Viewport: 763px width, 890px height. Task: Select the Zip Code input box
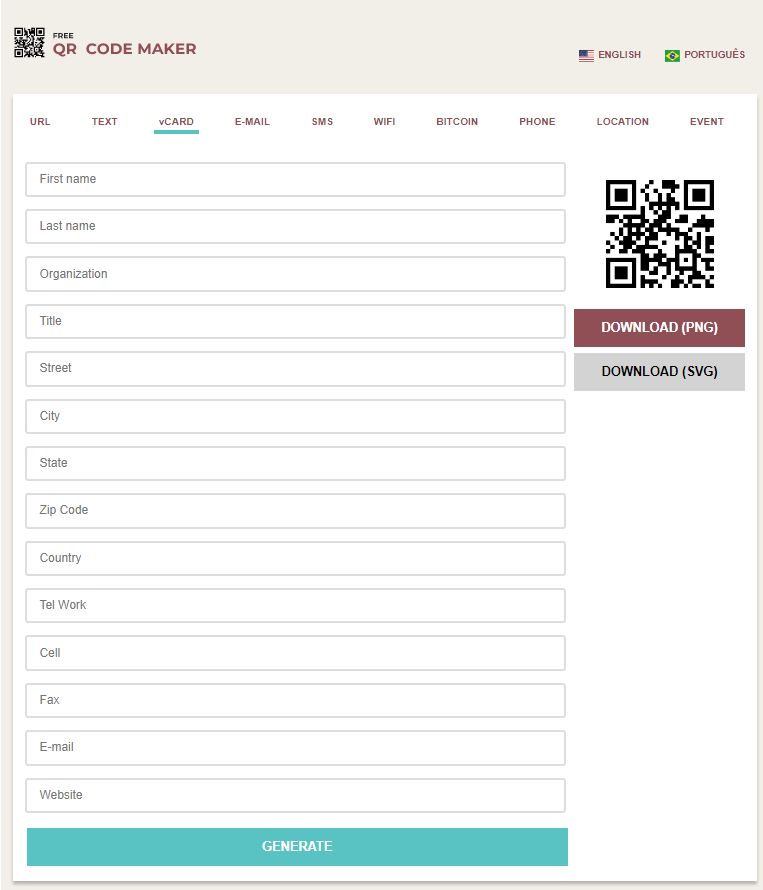click(x=295, y=510)
